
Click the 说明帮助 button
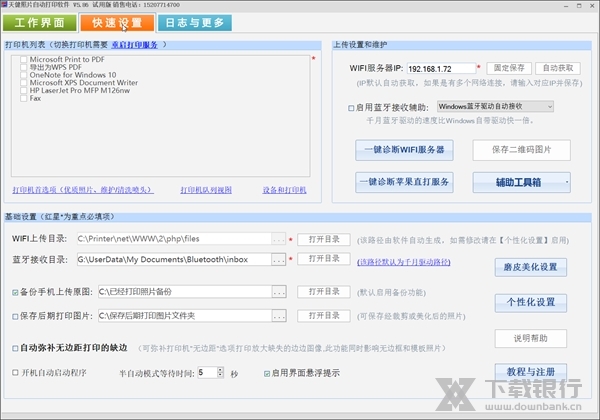pyautogui.click(x=530, y=339)
